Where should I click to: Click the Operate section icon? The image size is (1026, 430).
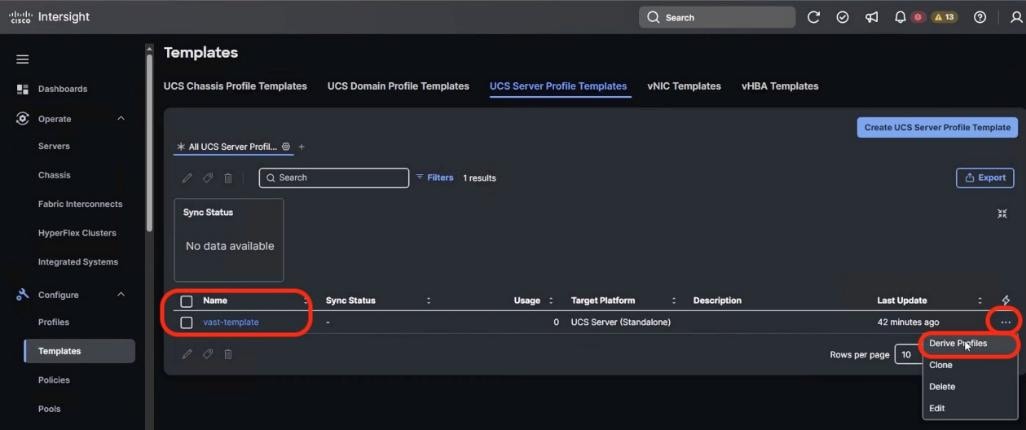22,118
